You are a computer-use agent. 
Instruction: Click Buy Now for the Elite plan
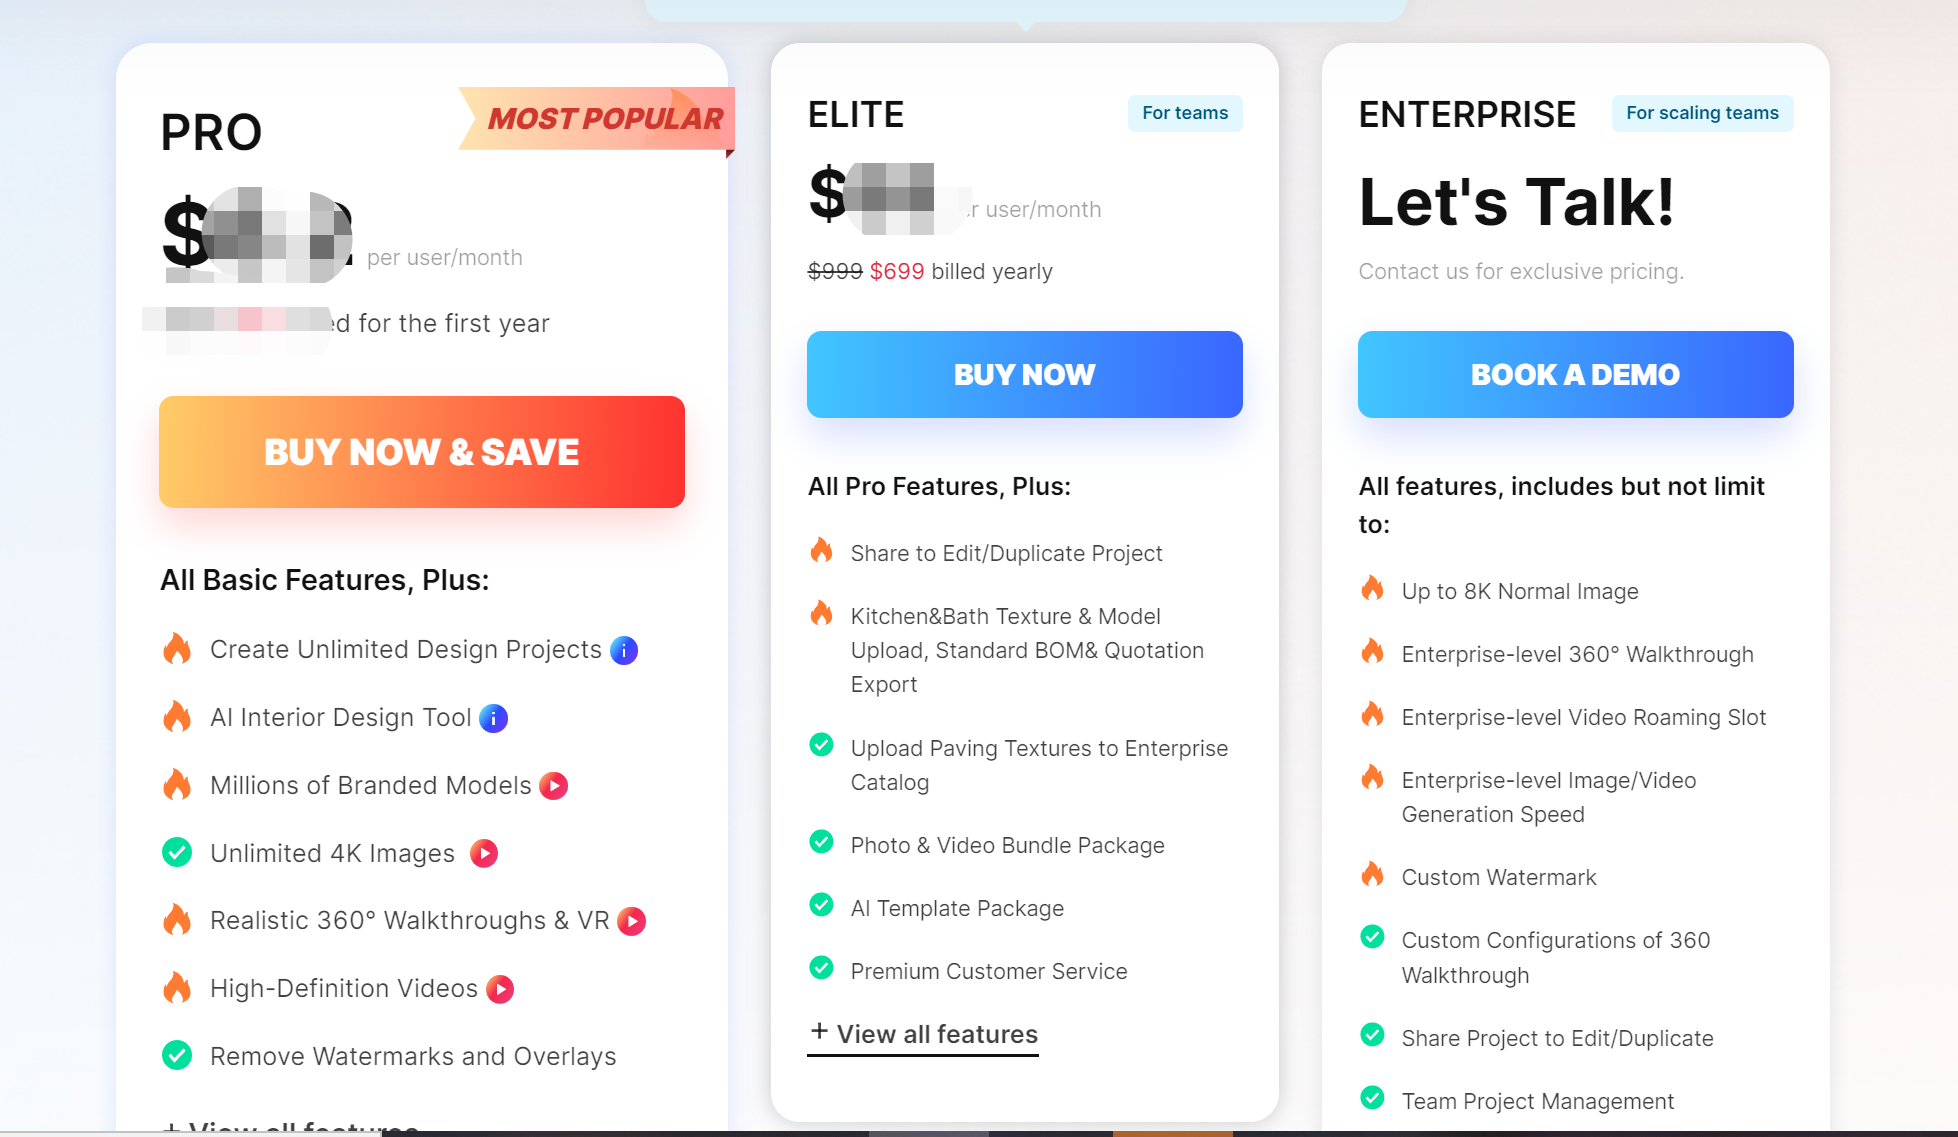pyautogui.click(x=1024, y=374)
